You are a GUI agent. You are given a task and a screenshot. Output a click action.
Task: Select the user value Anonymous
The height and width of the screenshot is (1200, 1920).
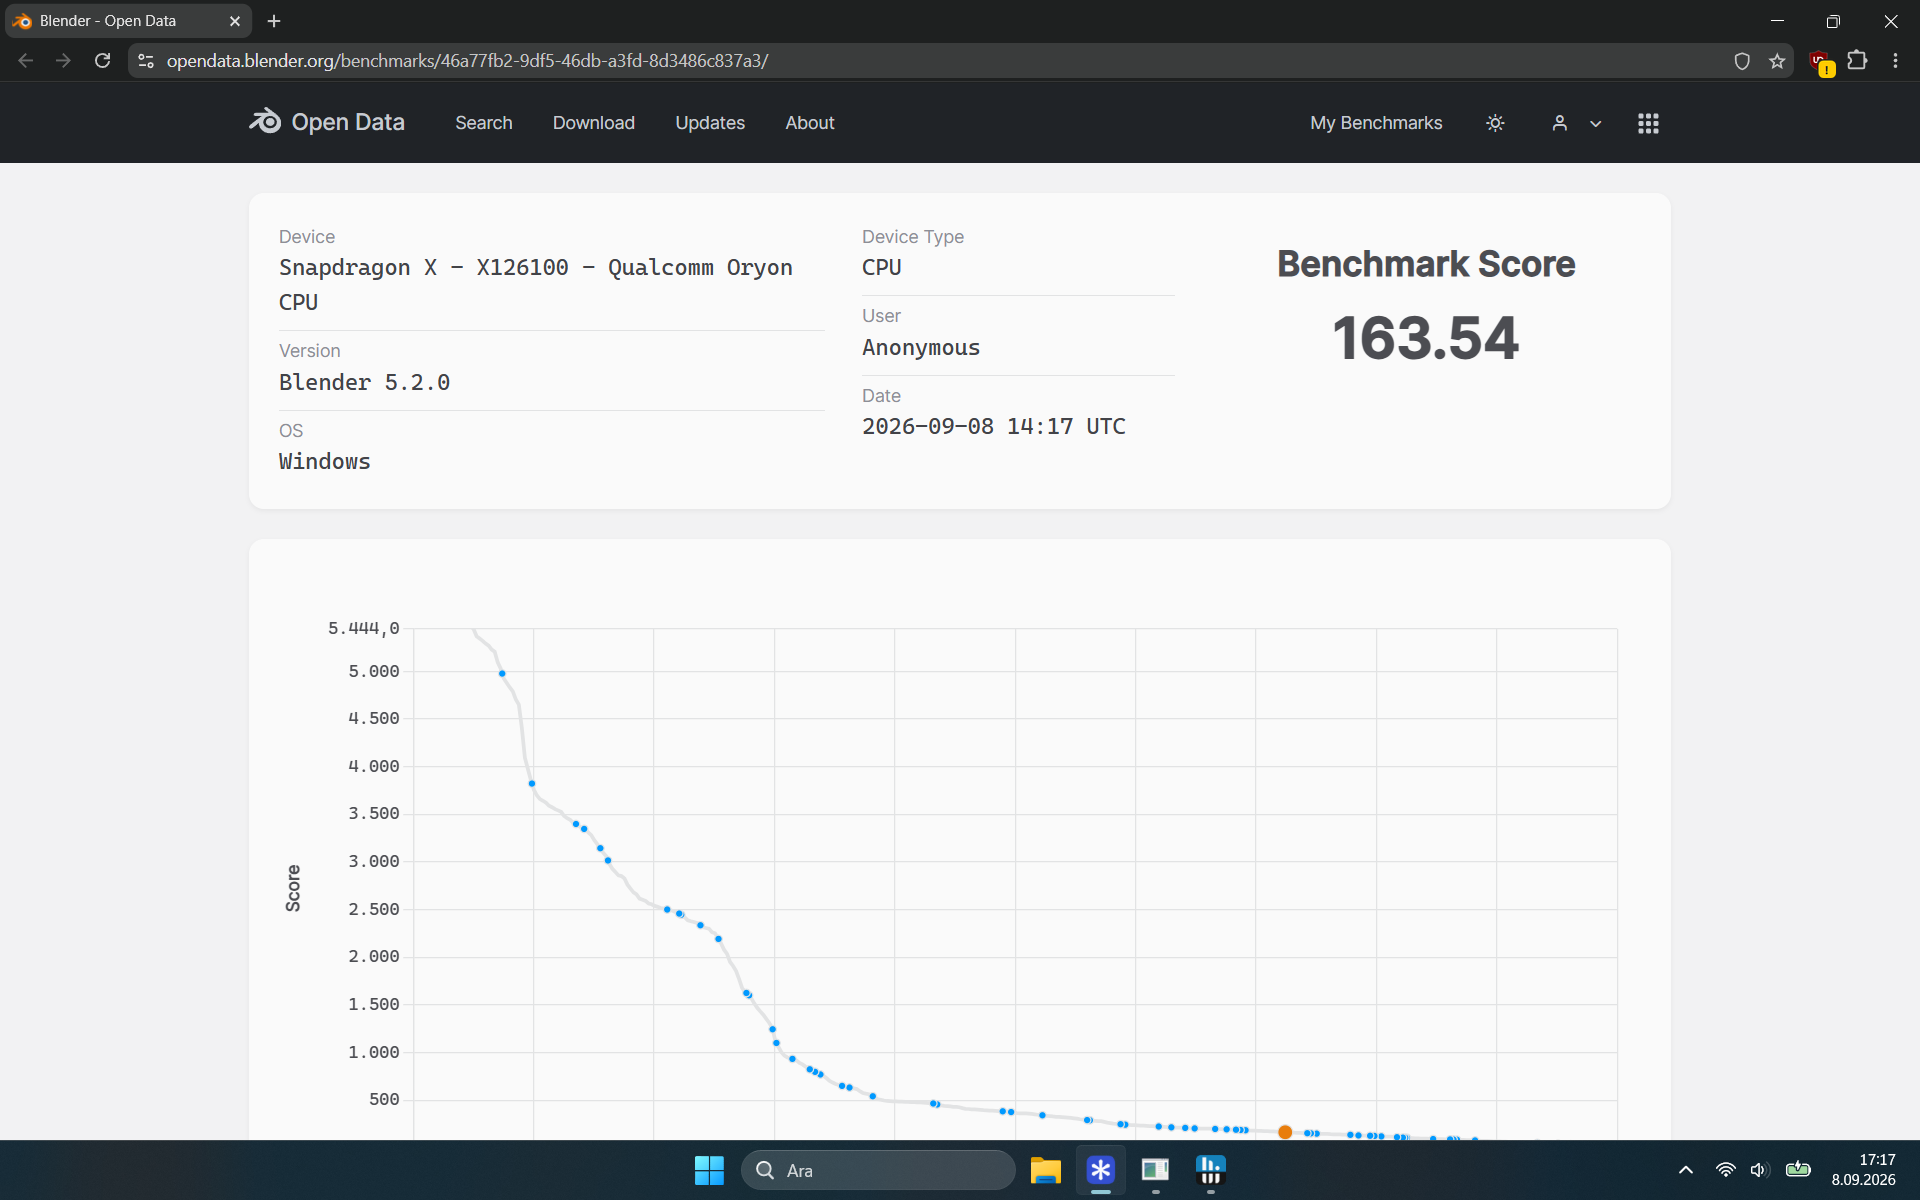click(x=921, y=348)
